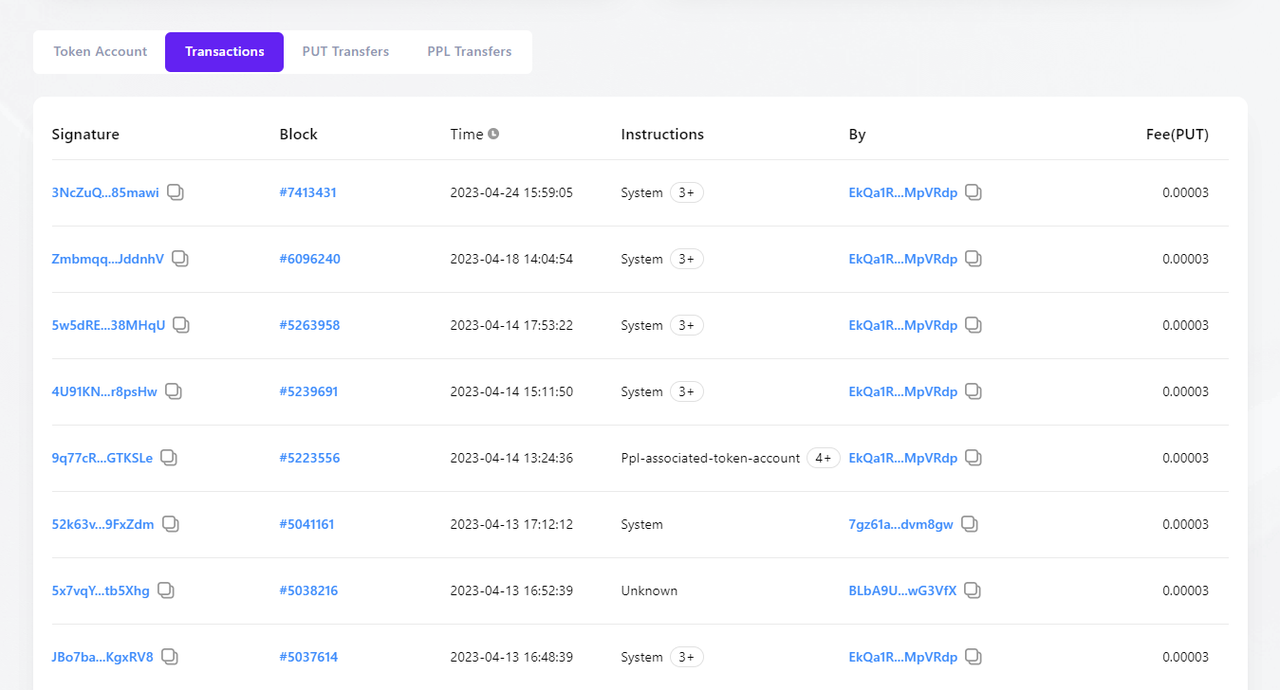Viewport: 1280px width, 690px height.
Task: Copy signature 5x7vqY...tb5Xhg
Action: (166, 591)
